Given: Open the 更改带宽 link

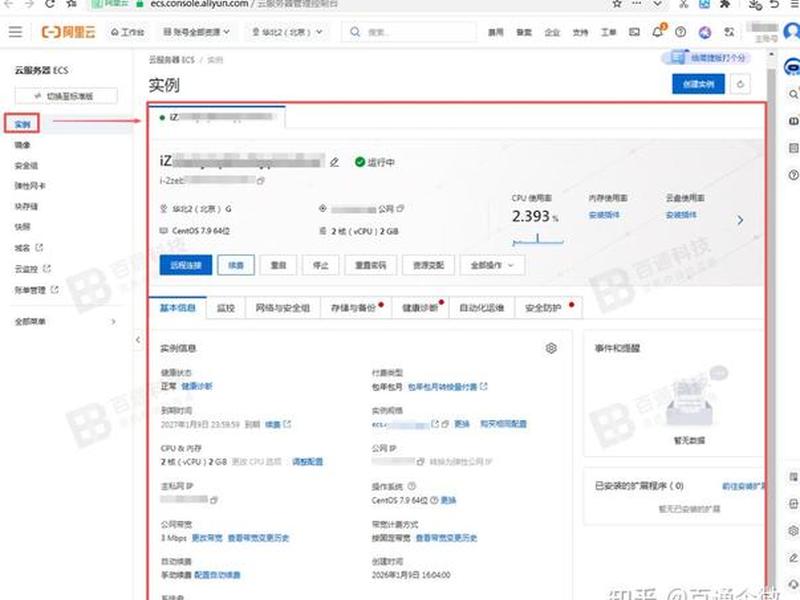Looking at the screenshot, I should [x=207, y=538].
